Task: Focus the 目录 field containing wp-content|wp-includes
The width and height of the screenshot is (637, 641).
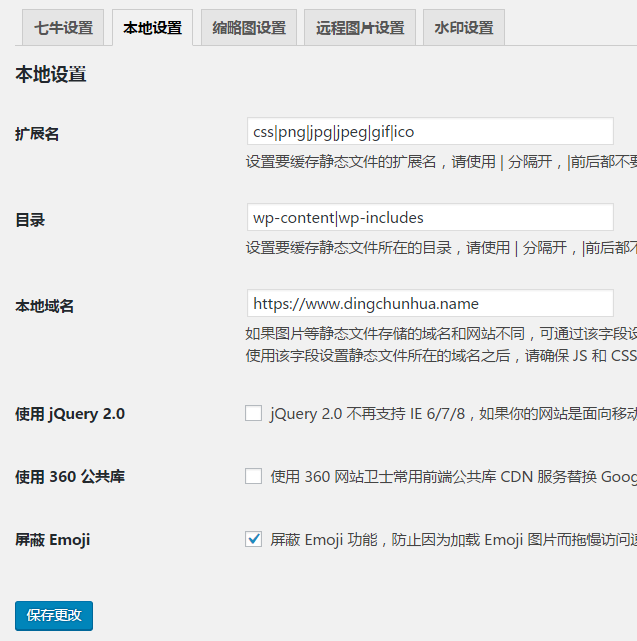Action: tap(430, 217)
